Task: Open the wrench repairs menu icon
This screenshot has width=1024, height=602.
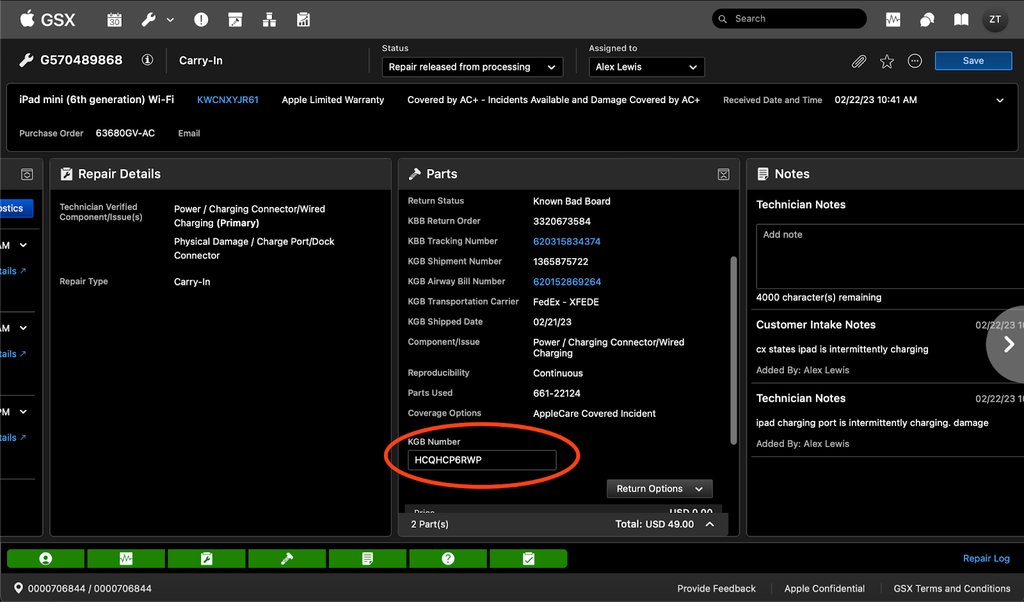Action: tap(149, 20)
